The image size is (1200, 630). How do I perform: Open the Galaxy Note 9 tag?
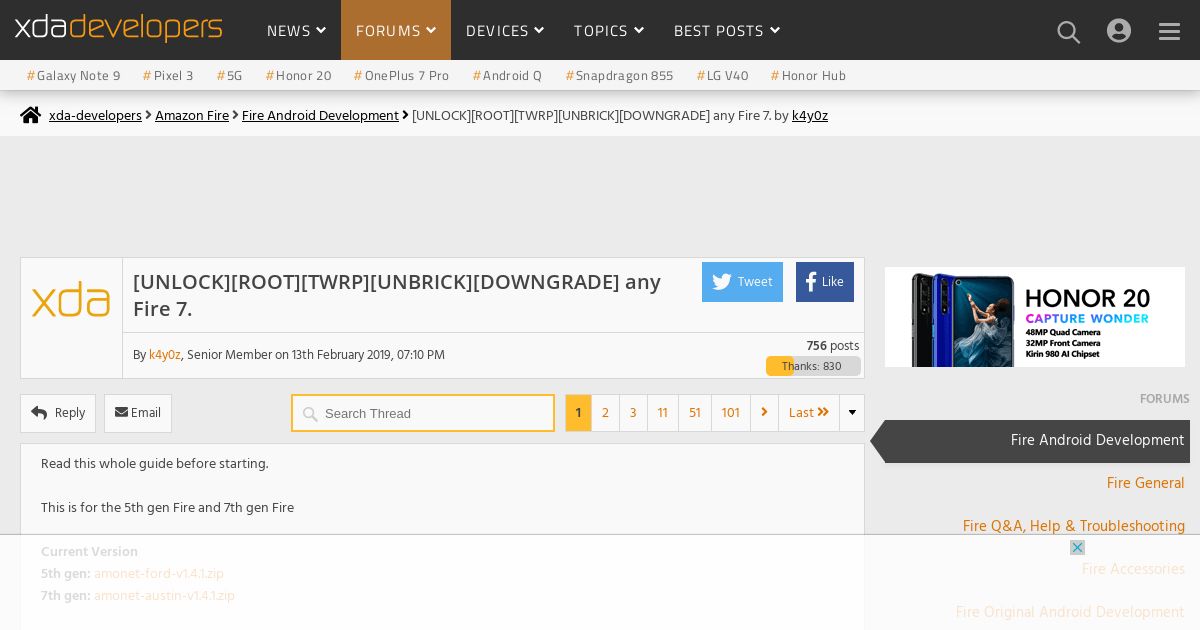(74, 76)
